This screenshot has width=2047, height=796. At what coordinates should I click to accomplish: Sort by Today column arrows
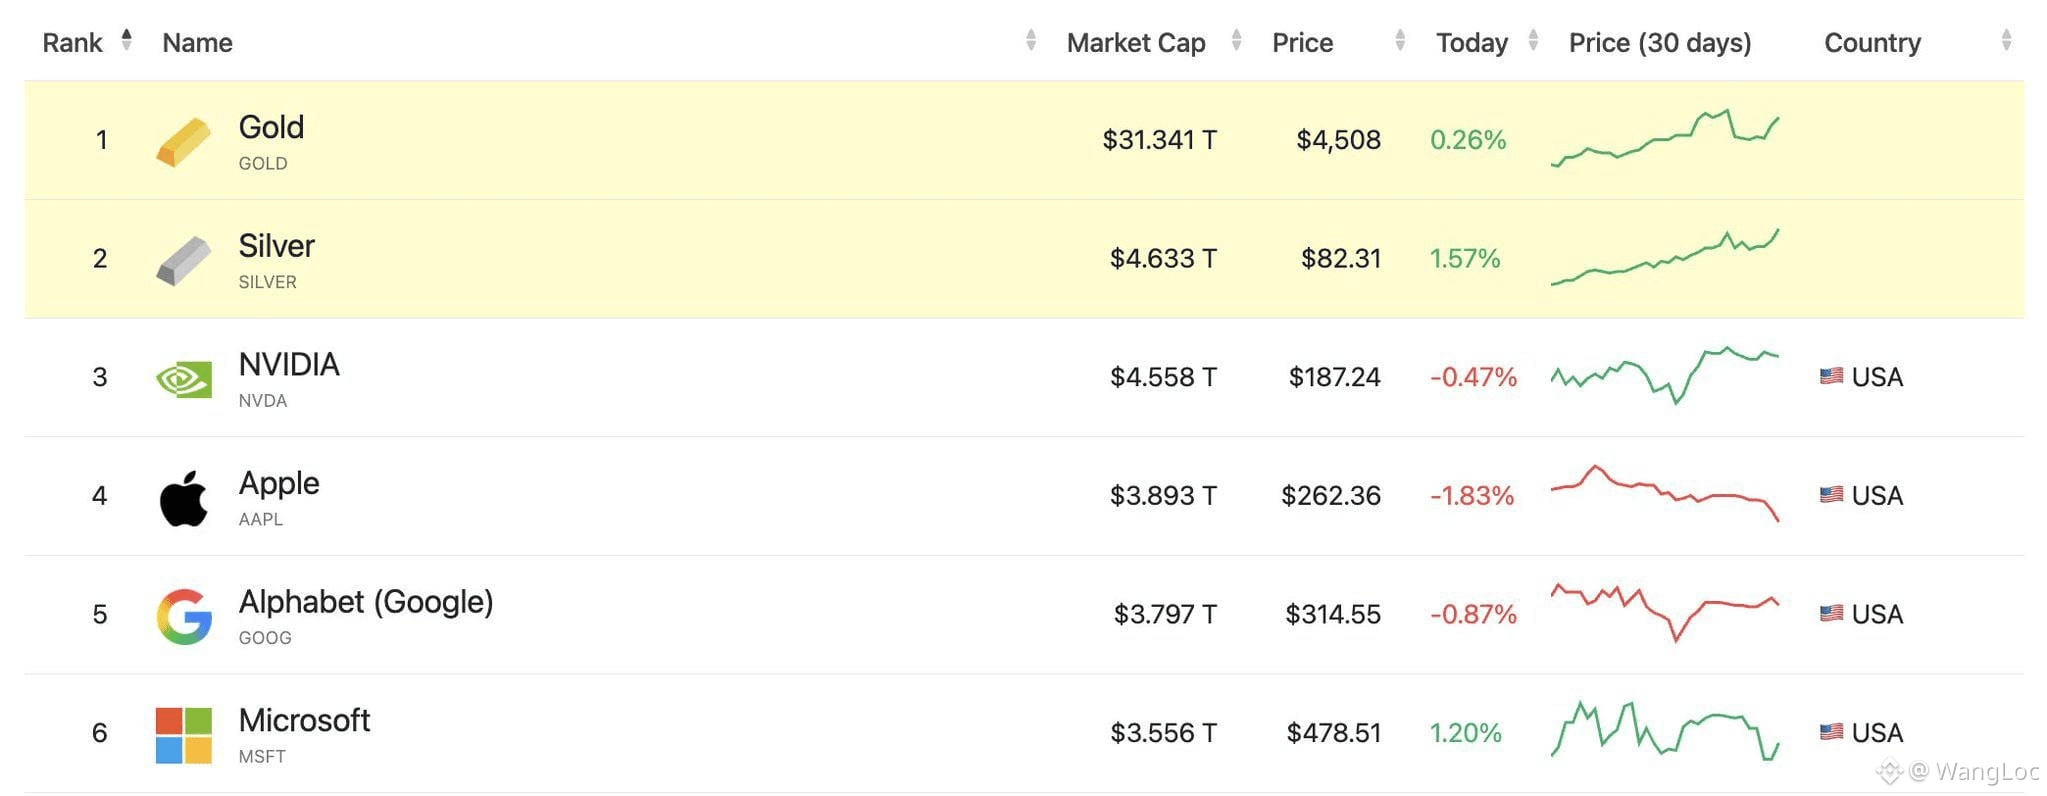1533,40
